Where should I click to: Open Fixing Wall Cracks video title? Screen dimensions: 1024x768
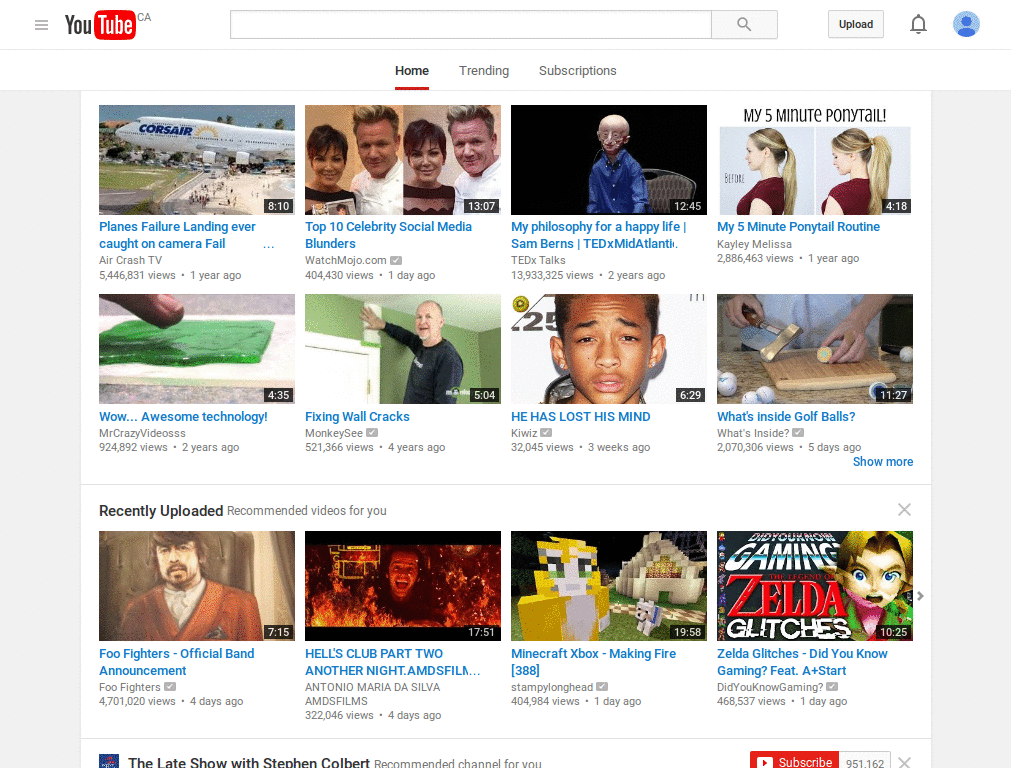(x=357, y=417)
